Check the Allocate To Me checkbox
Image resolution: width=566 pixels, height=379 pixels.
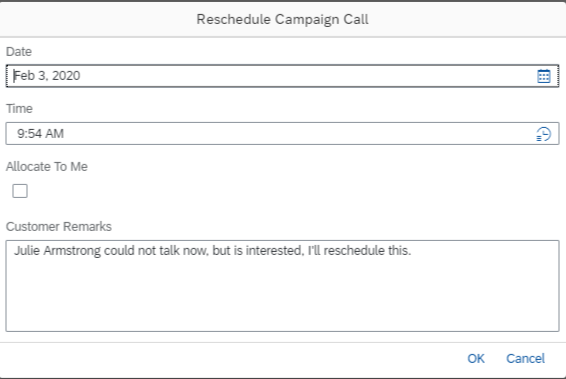pyautogui.click(x=20, y=191)
